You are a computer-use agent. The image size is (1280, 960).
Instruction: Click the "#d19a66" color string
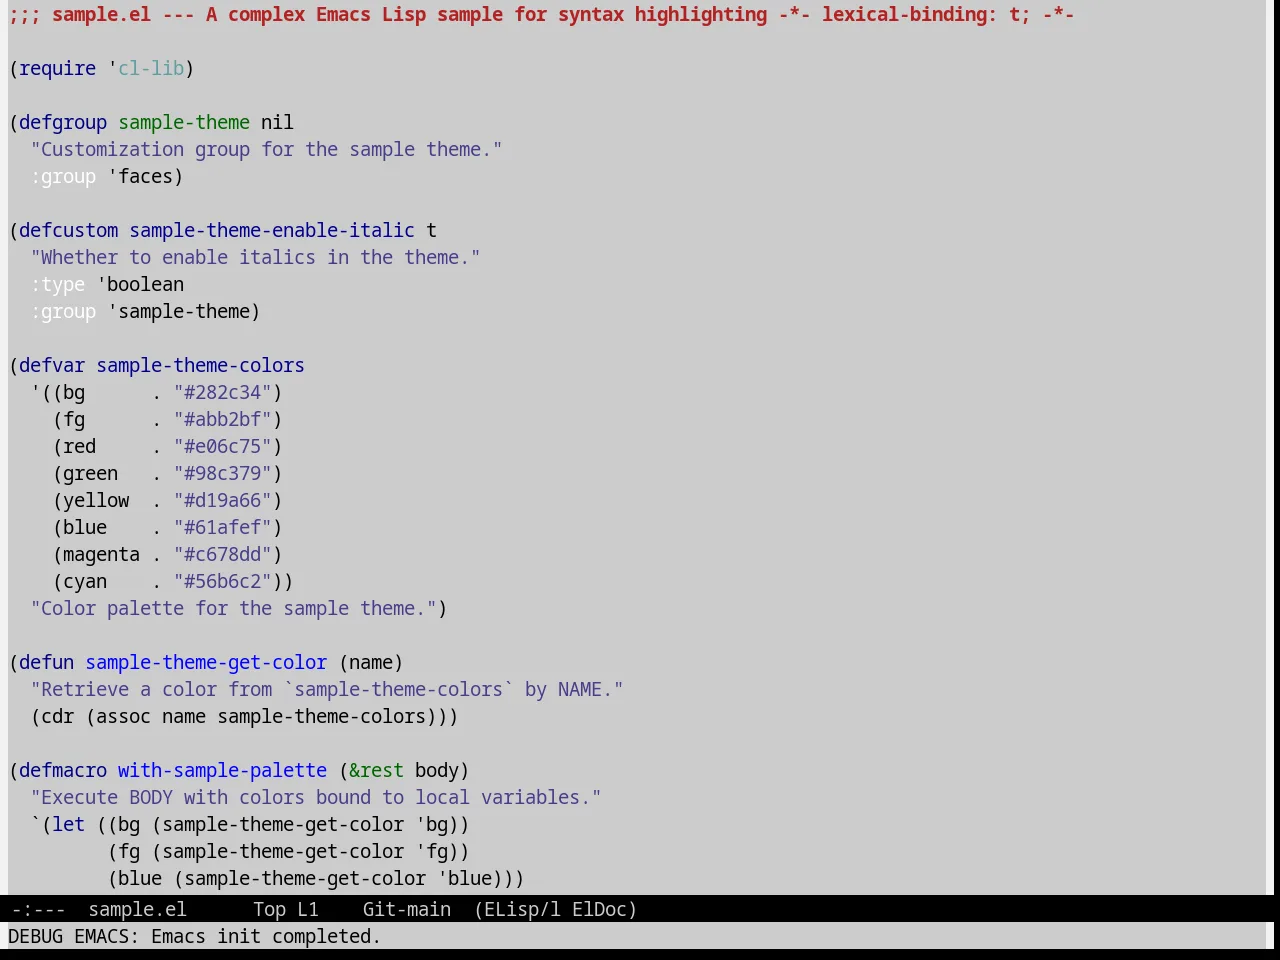coord(222,500)
